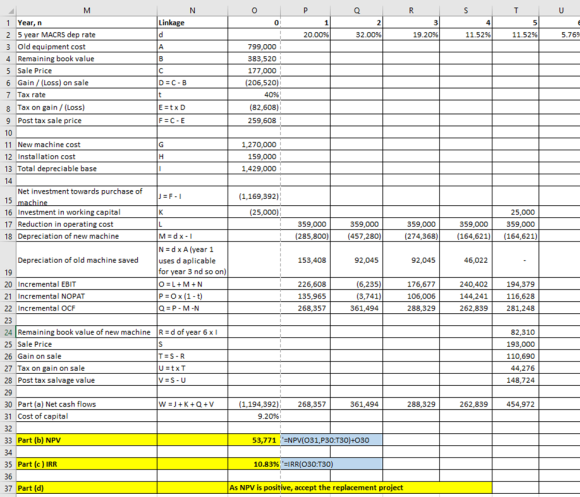Click the 148,724 salvage value cell

click(x=516, y=380)
